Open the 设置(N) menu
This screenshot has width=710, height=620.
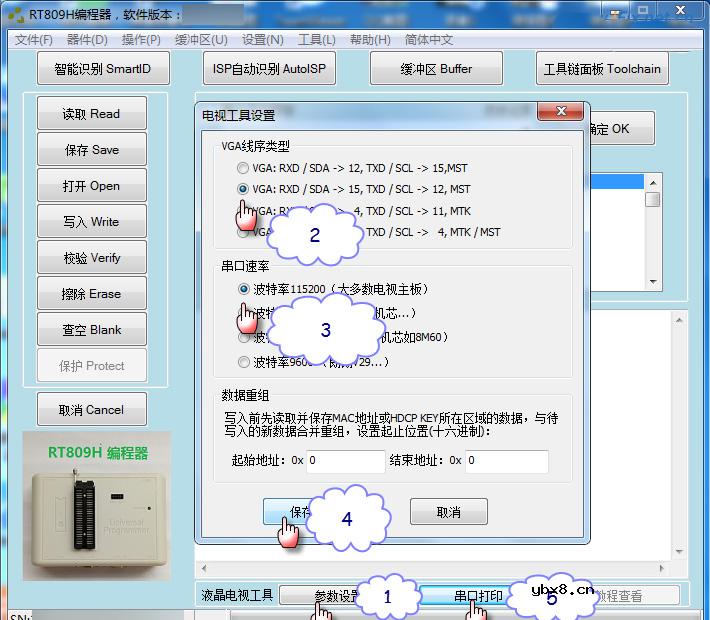pos(262,40)
